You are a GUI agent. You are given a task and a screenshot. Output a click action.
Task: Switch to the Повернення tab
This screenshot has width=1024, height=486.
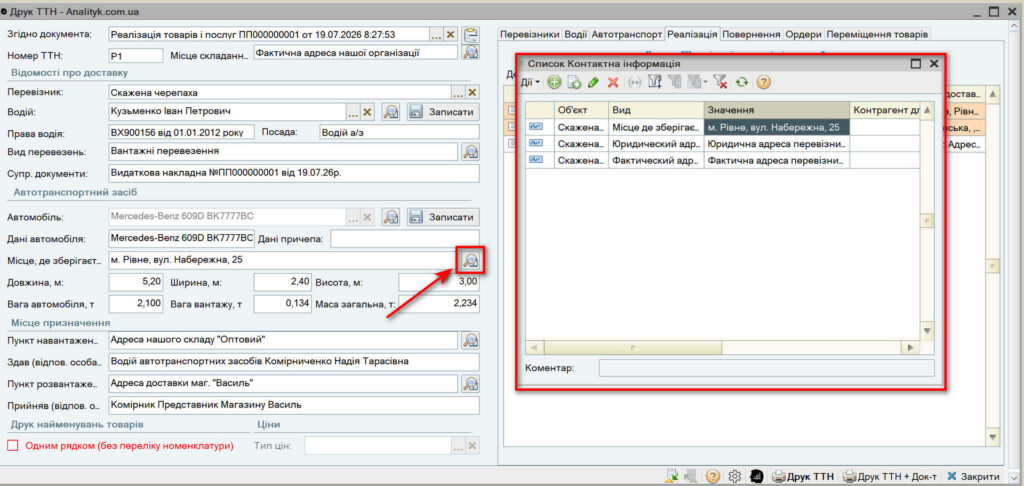[x=752, y=34]
